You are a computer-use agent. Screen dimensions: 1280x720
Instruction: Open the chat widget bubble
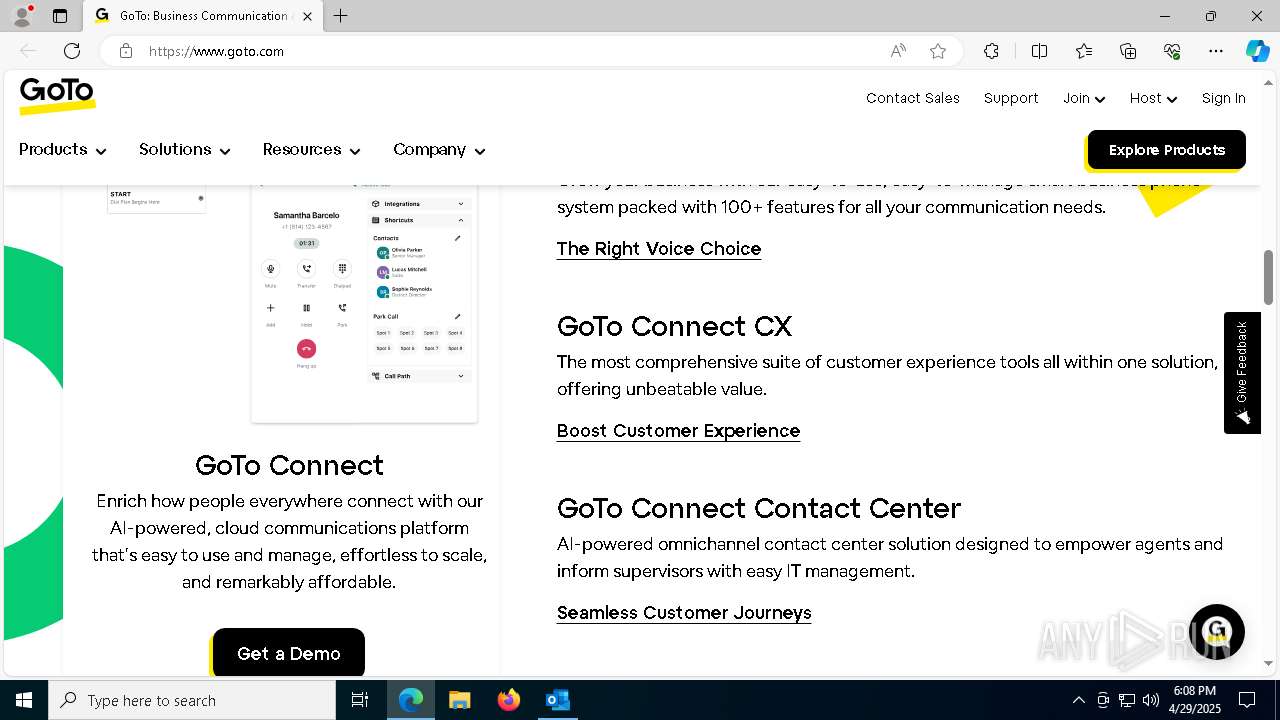[x=1216, y=631]
